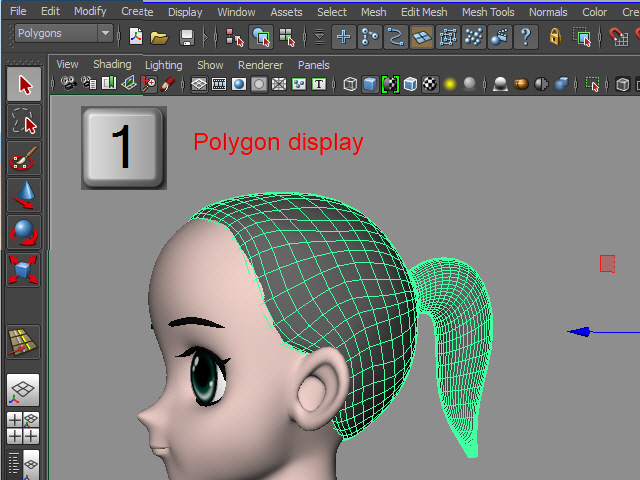Select the Scale tool cube icon
Screen dimensions: 640x480
click(x=24, y=268)
